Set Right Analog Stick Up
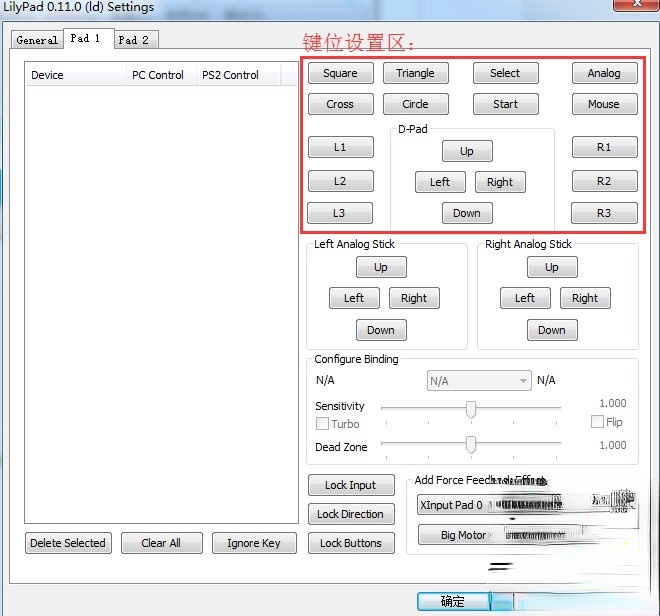This screenshot has height=616, width=660. coord(552,267)
